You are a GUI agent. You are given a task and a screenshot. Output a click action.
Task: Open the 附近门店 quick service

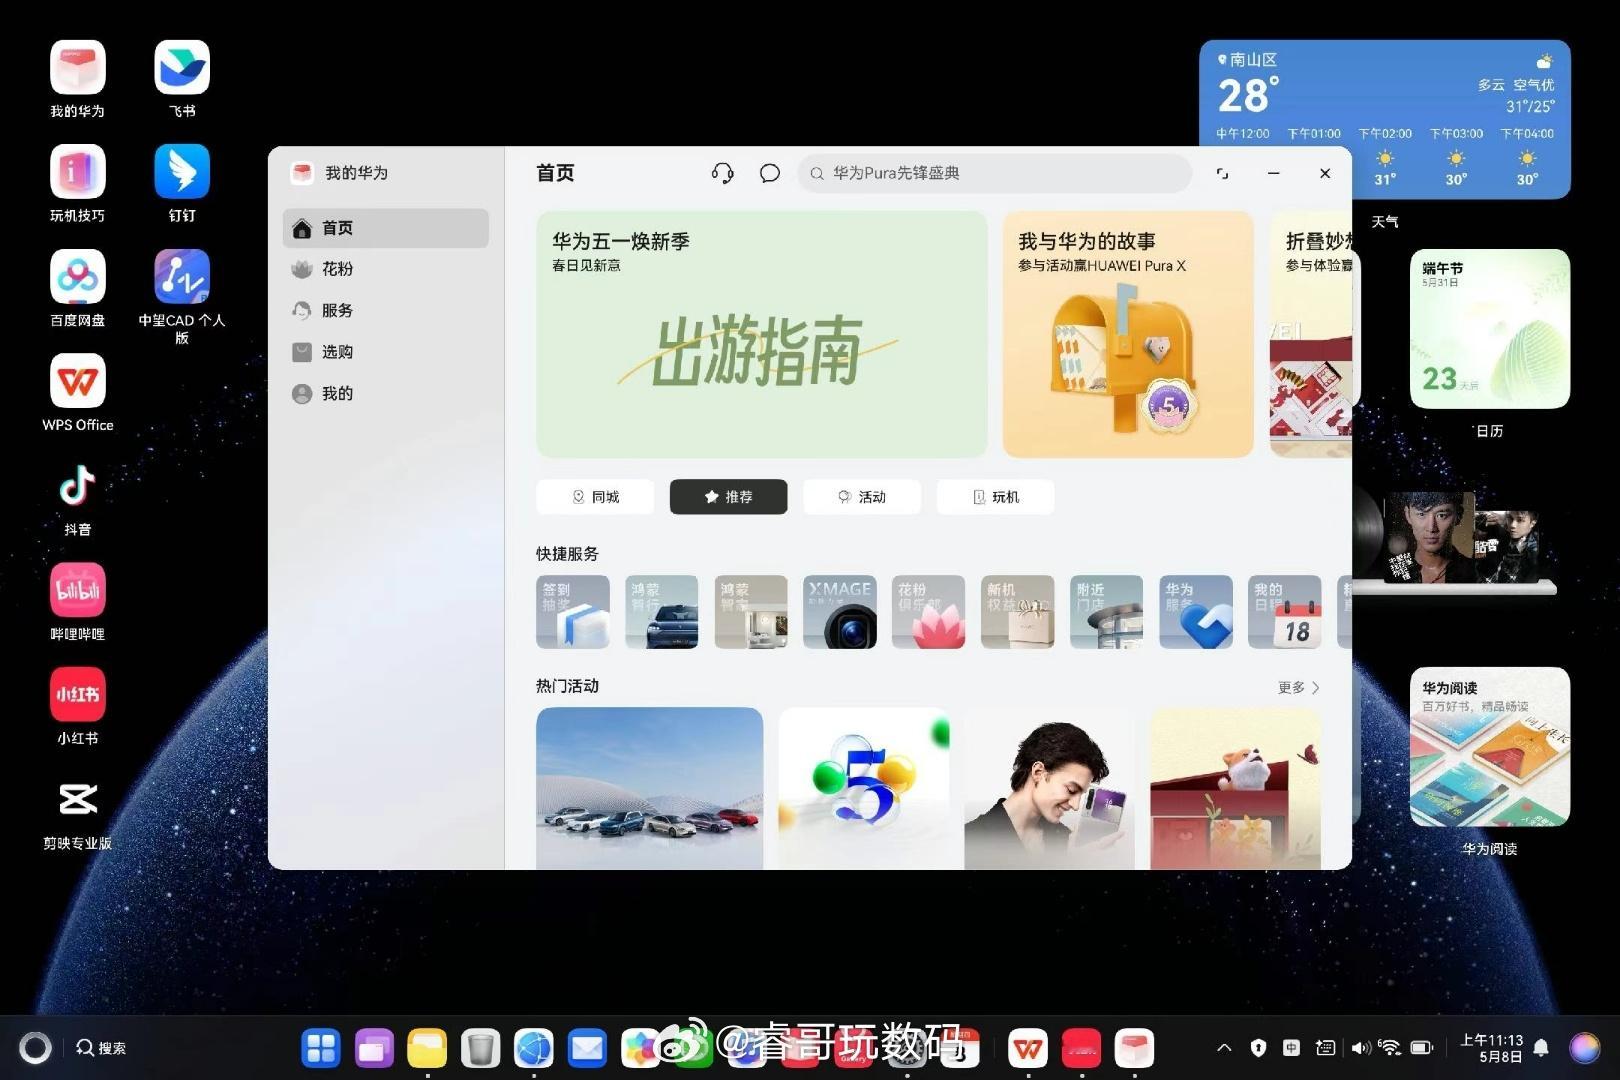coord(1107,612)
